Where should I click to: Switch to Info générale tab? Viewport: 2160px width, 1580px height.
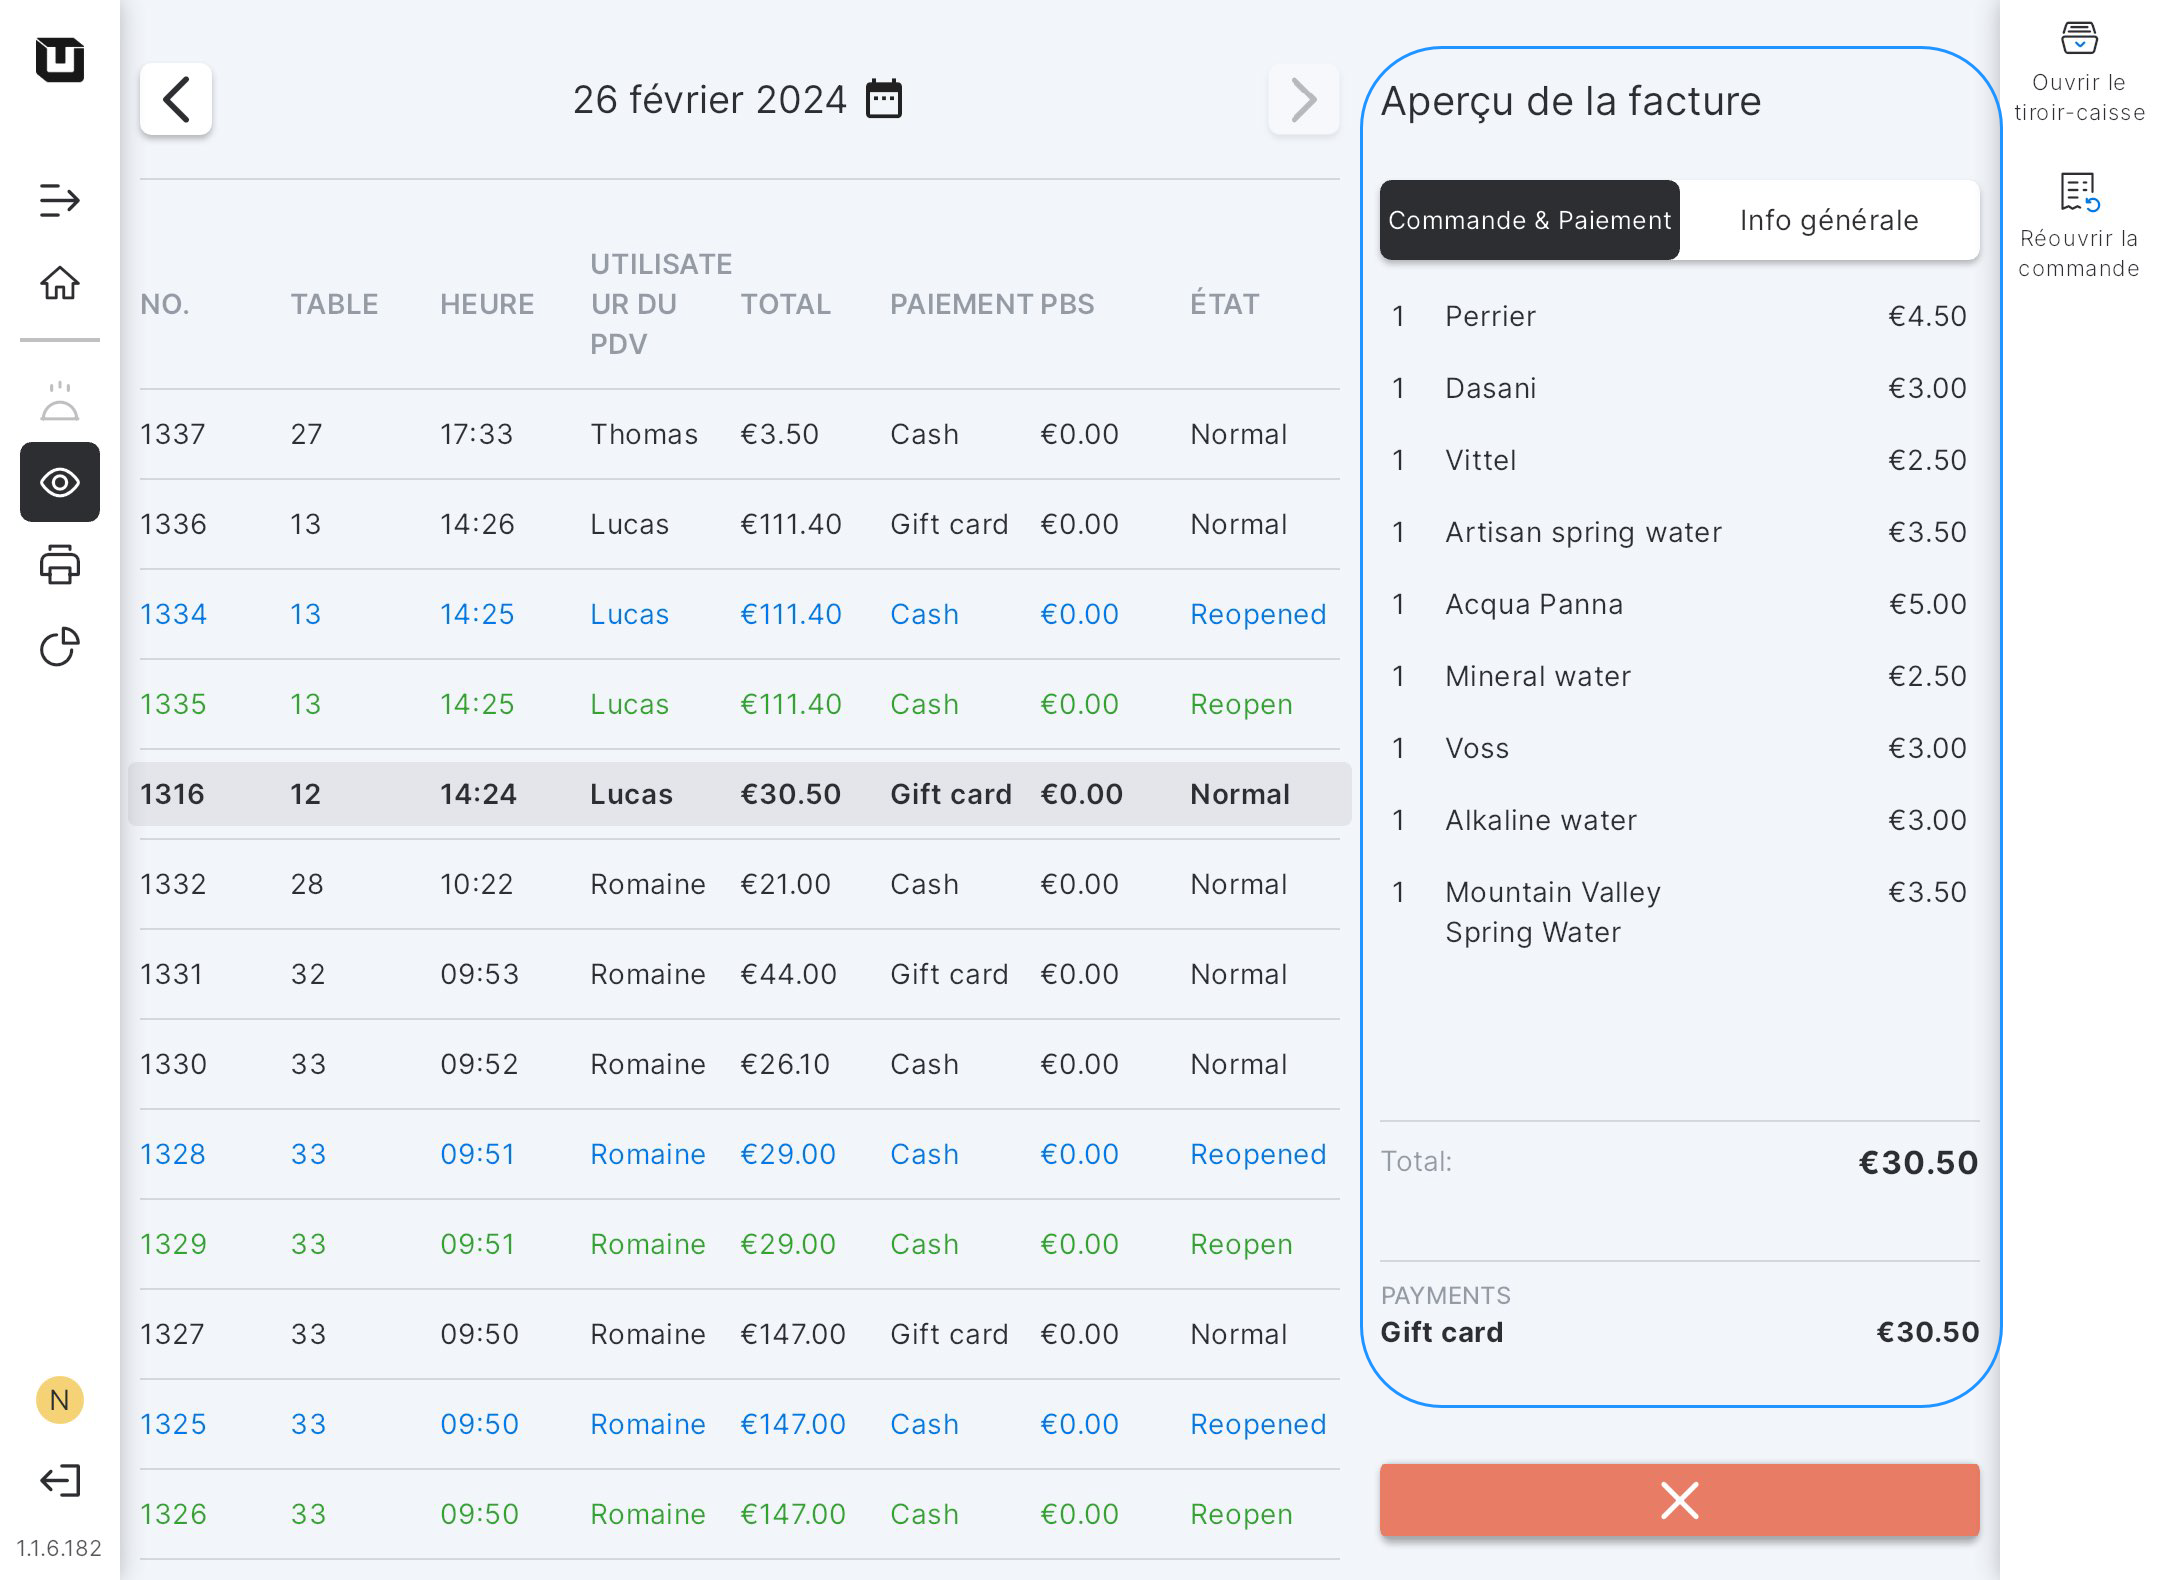coord(1828,220)
